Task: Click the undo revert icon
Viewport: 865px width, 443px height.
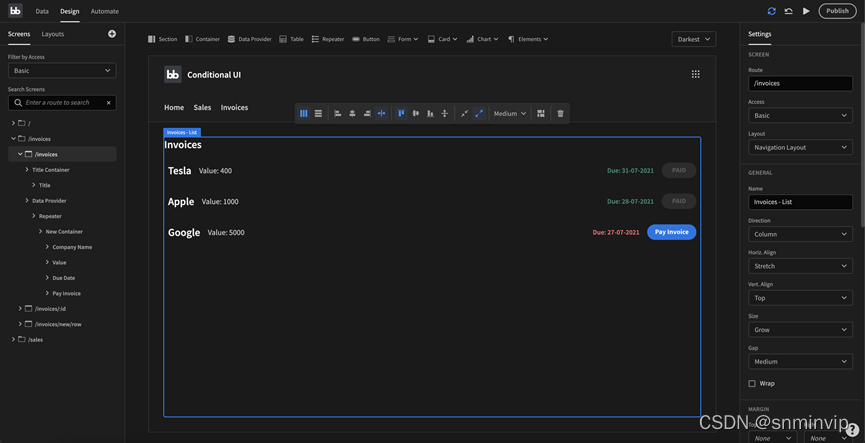Action: pos(789,11)
